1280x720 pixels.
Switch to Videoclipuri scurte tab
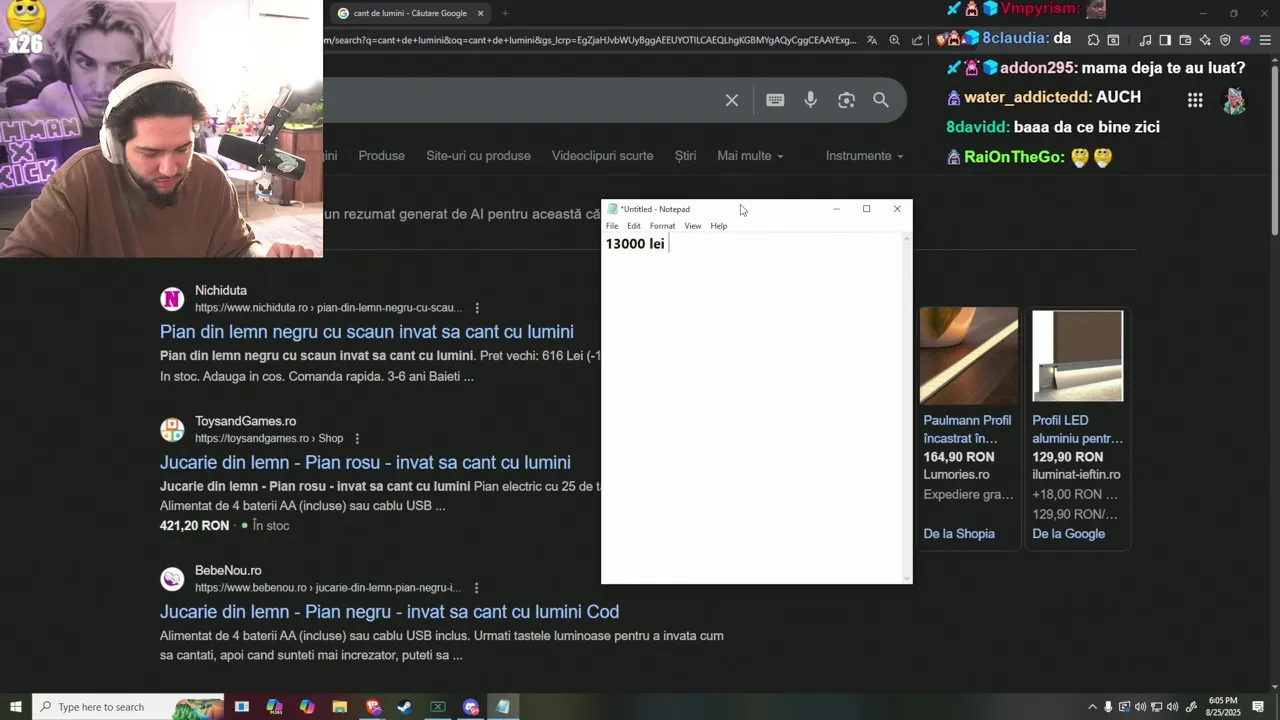click(602, 156)
